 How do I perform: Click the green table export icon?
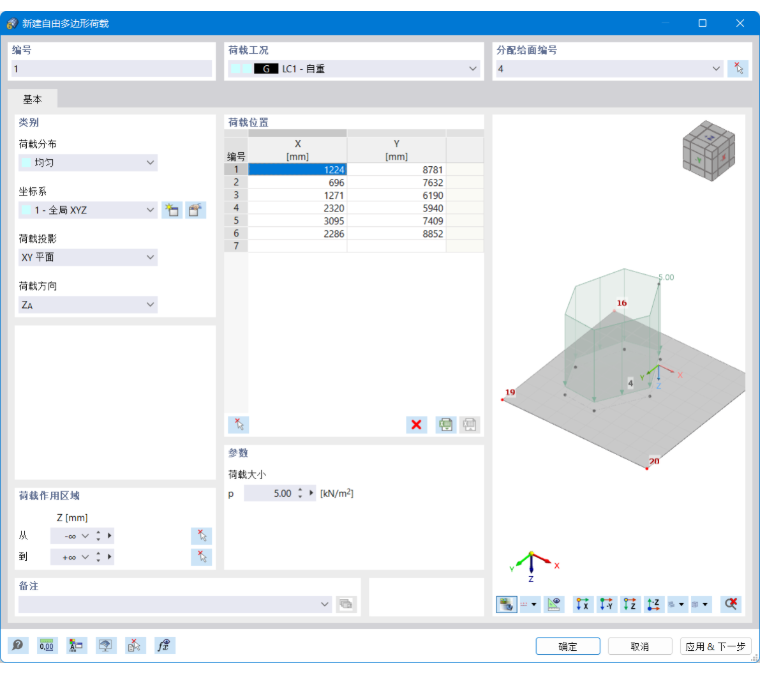446,424
